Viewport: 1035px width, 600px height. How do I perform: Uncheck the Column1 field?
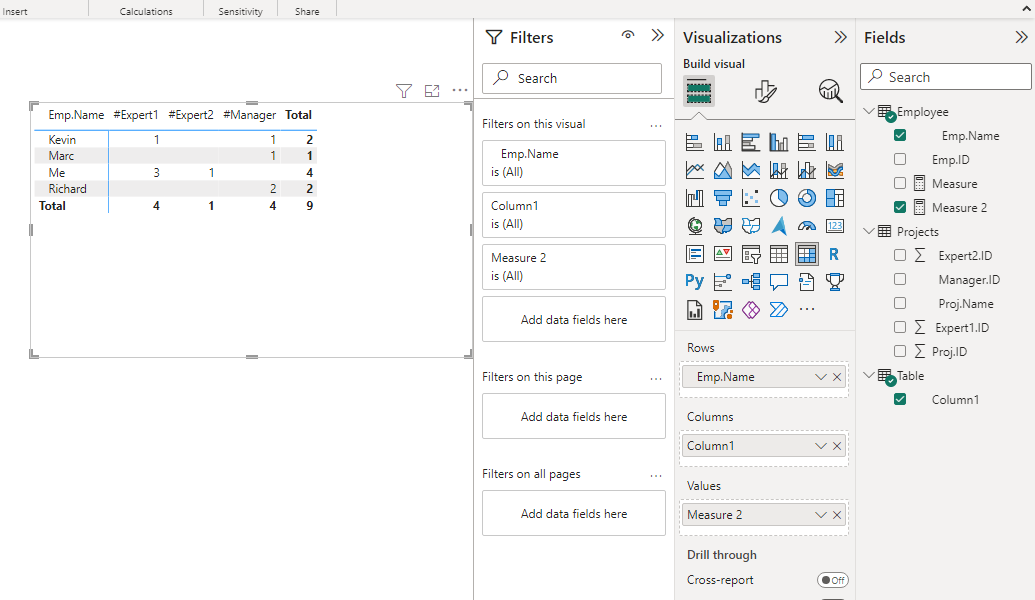point(900,399)
